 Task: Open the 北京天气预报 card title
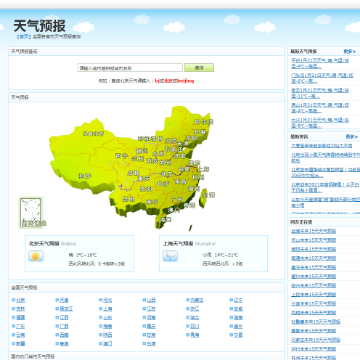44,244
